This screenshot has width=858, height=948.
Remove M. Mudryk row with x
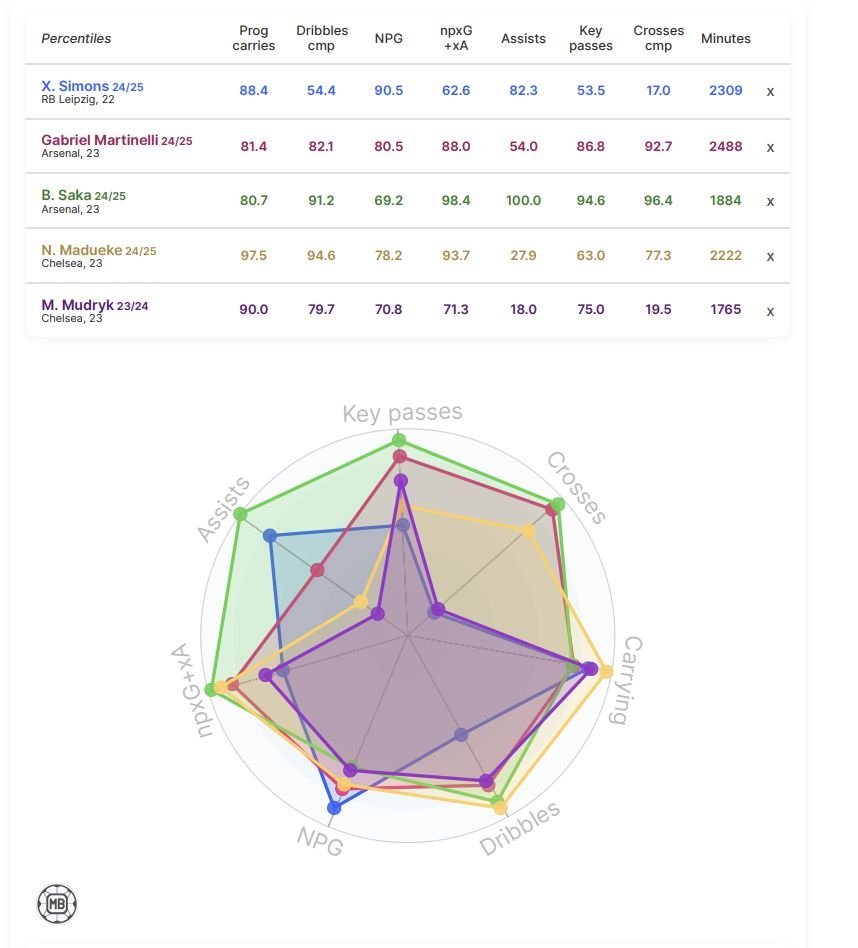[770, 311]
